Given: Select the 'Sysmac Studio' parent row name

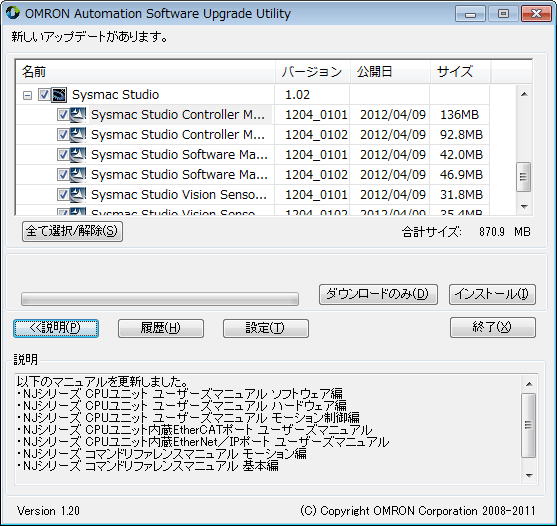Looking at the screenshot, I should pos(115,95).
